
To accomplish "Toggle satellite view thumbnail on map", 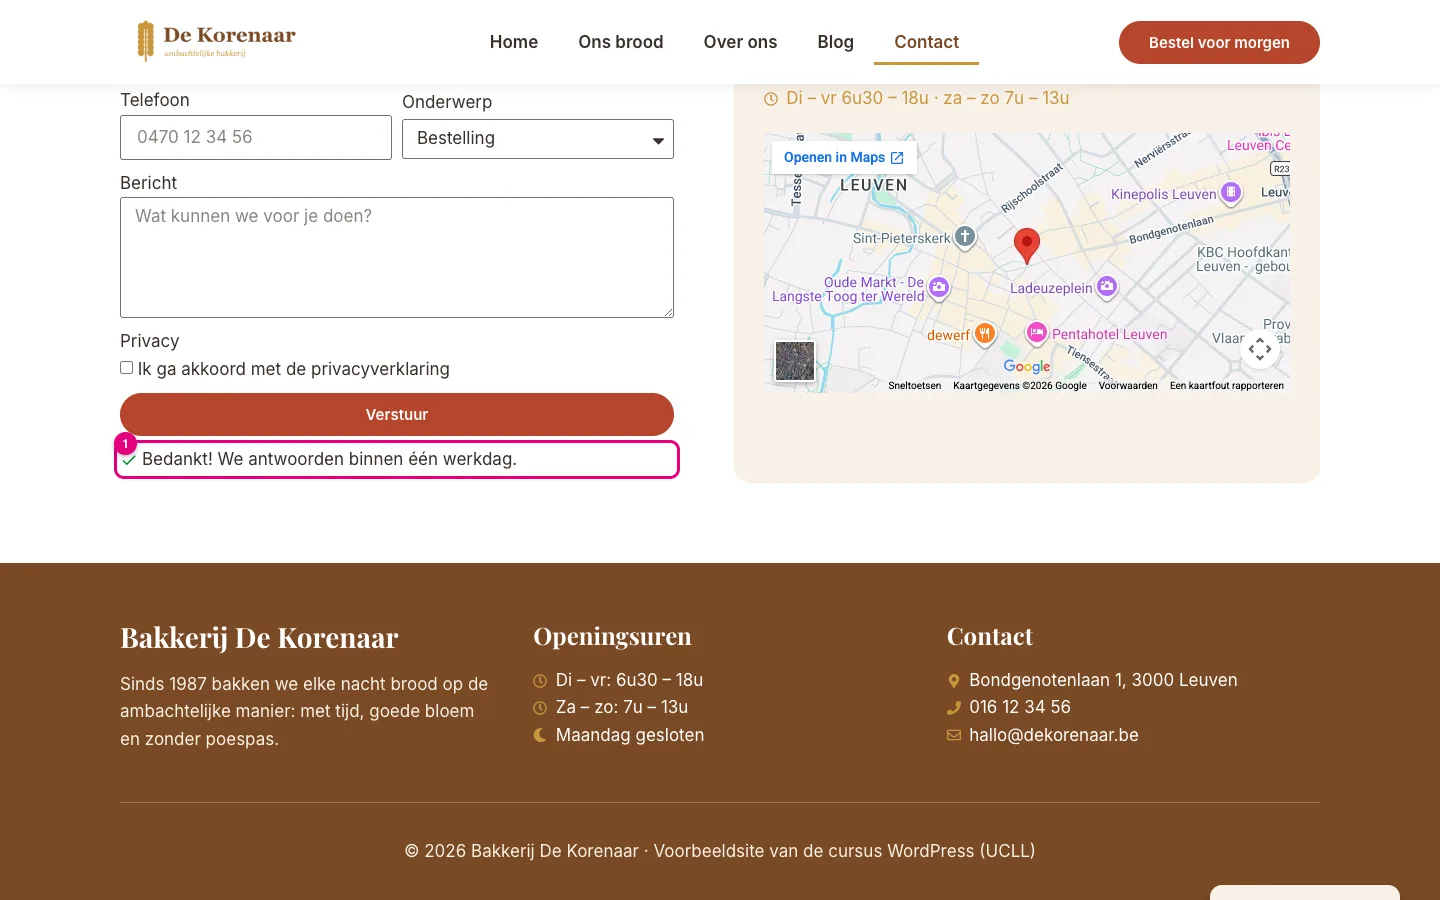I will pyautogui.click(x=795, y=361).
